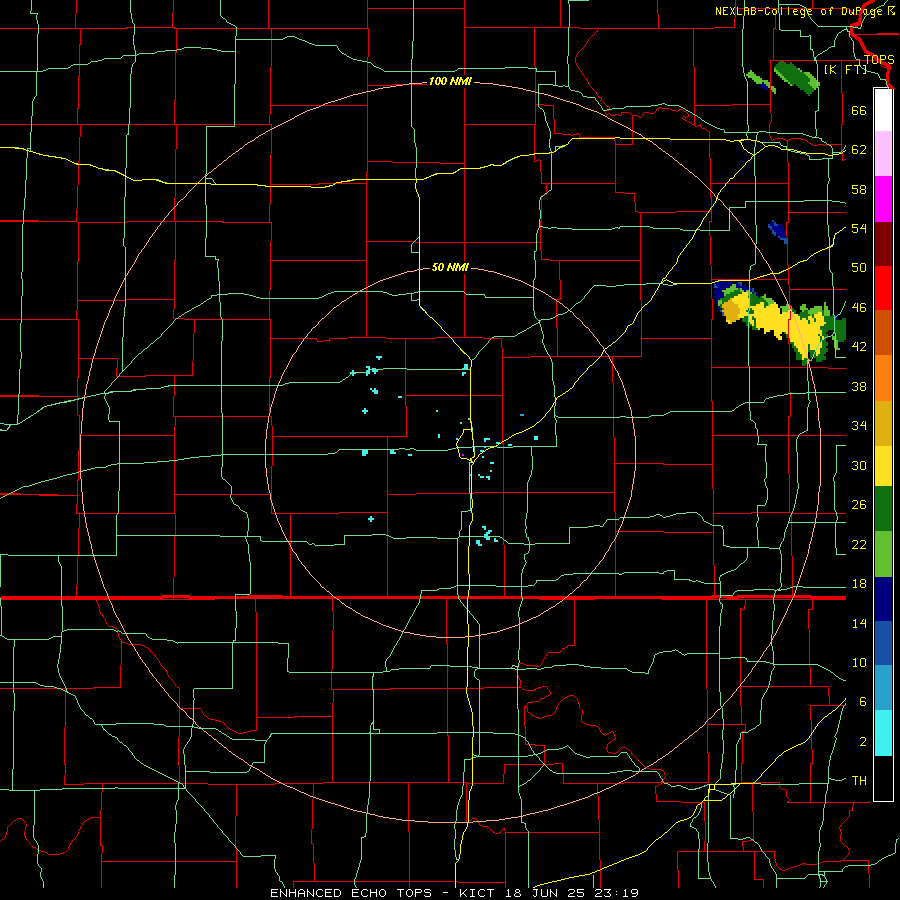Click the '34' scale label
Image resolution: width=900 pixels, height=900 pixels.
[x=859, y=426]
